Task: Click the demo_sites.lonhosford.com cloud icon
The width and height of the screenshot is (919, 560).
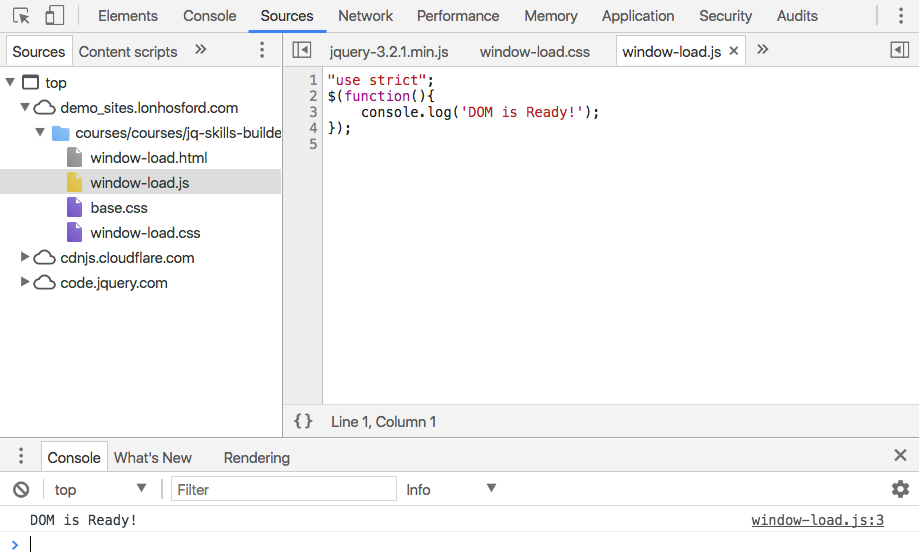Action: tap(45, 107)
